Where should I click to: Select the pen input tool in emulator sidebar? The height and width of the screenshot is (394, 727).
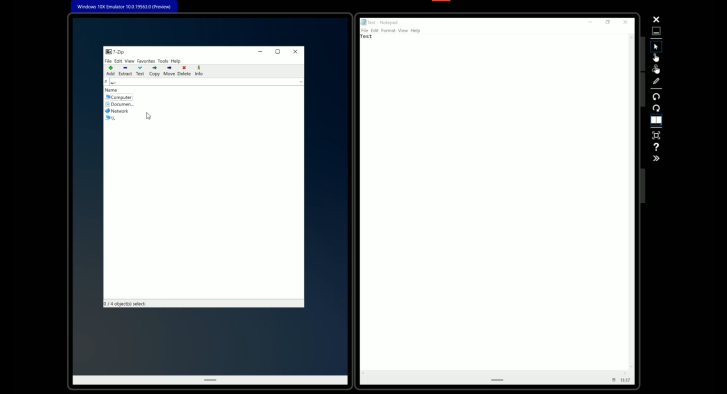656,81
